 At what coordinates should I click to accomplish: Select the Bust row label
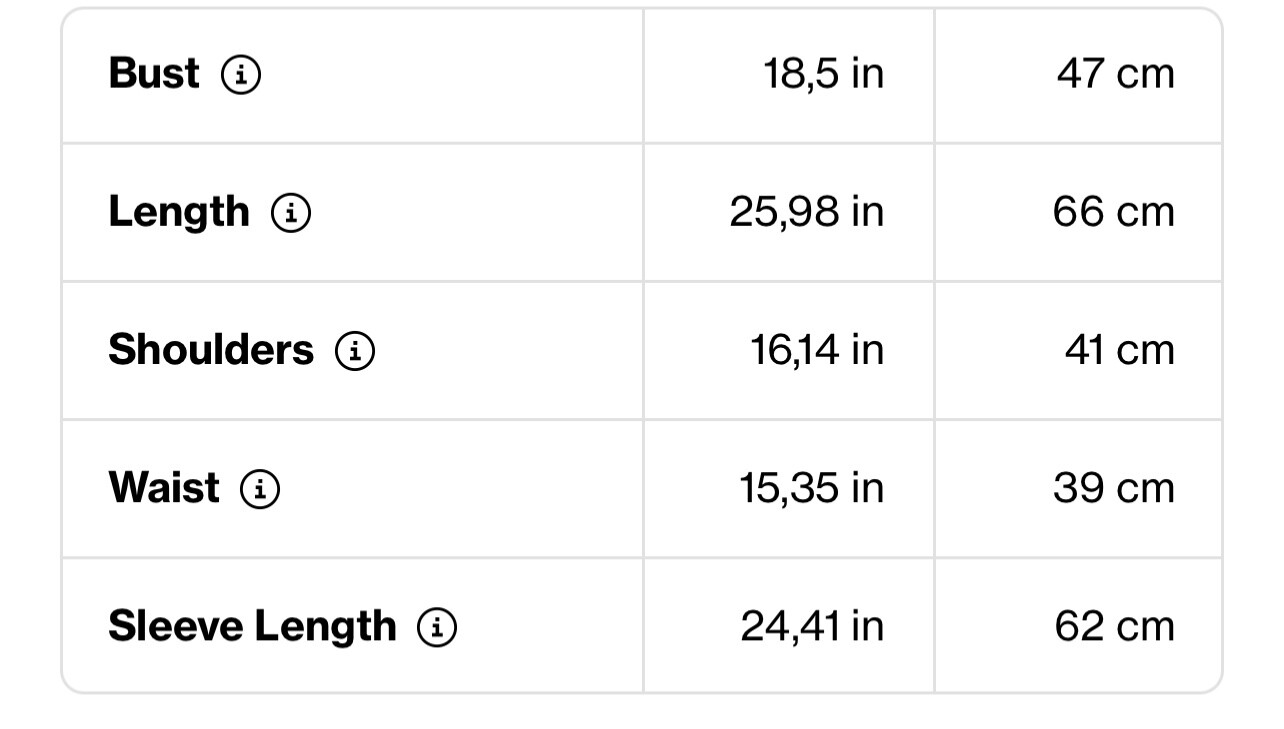(x=154, y=73)
